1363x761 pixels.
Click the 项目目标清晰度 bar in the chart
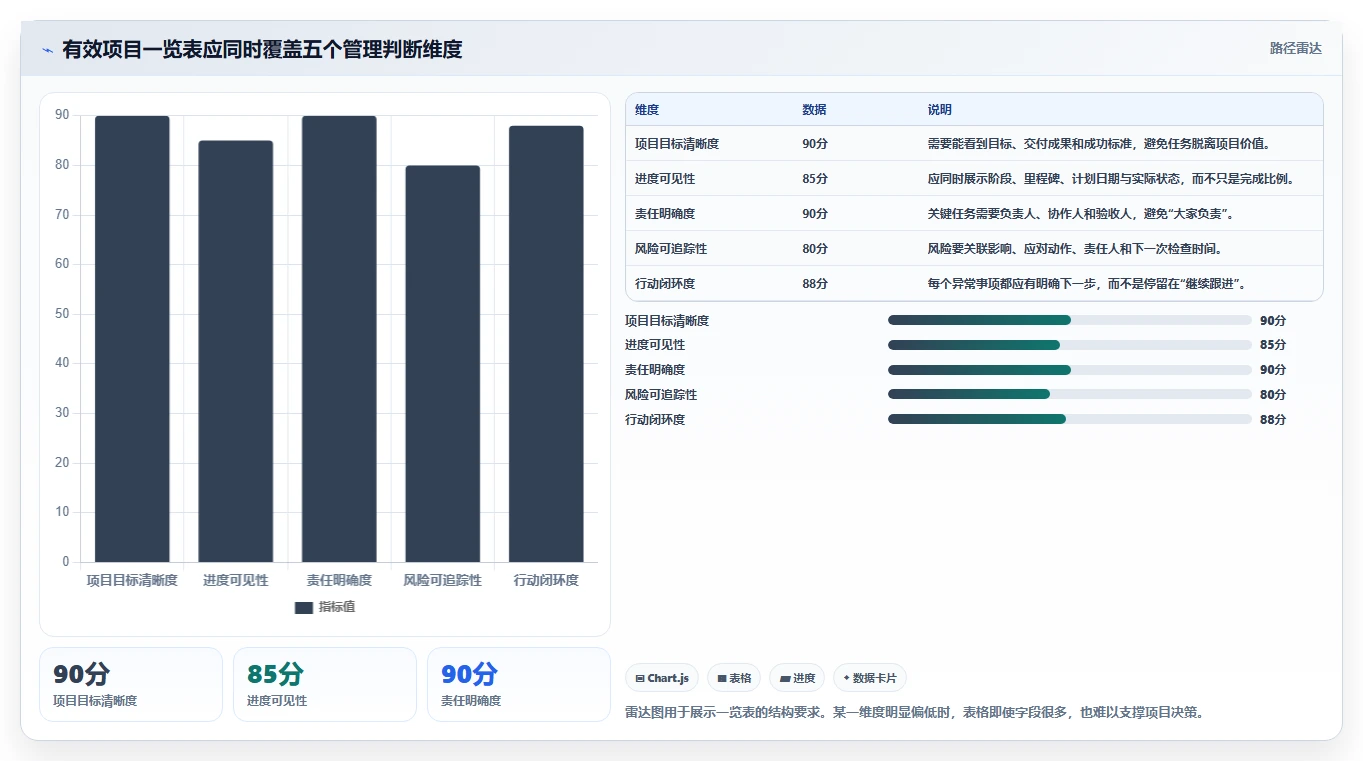point(132,339)
